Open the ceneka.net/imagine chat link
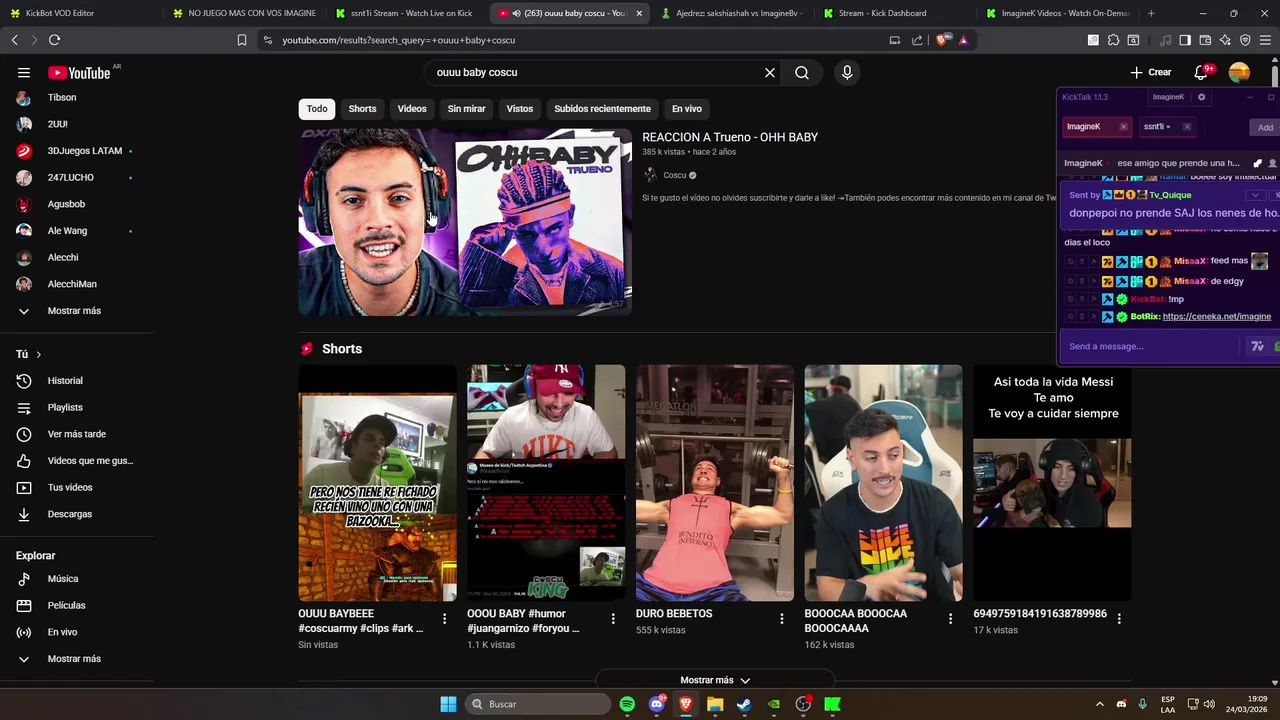Viewport: 1280px width, 720px height. pos(1217,317)
